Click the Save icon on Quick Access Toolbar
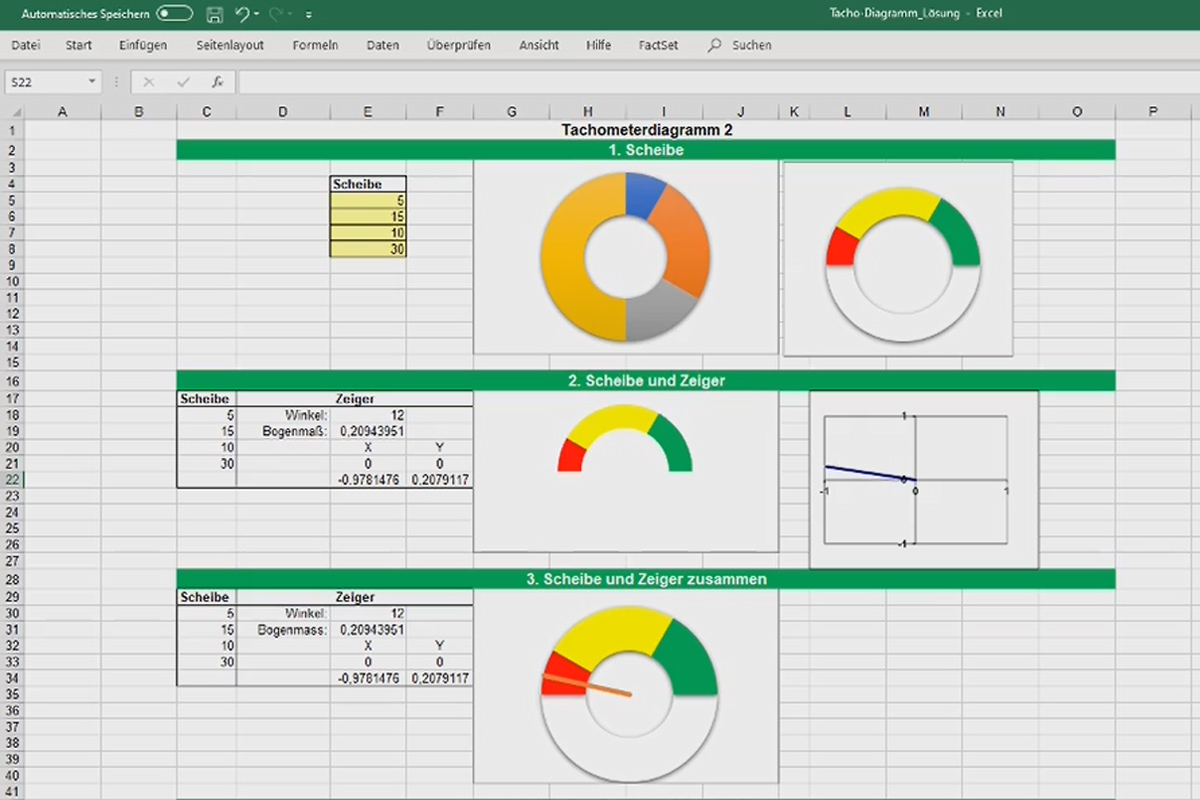Viewport: 1200px width, 800px height. click(x=212, y=14)
